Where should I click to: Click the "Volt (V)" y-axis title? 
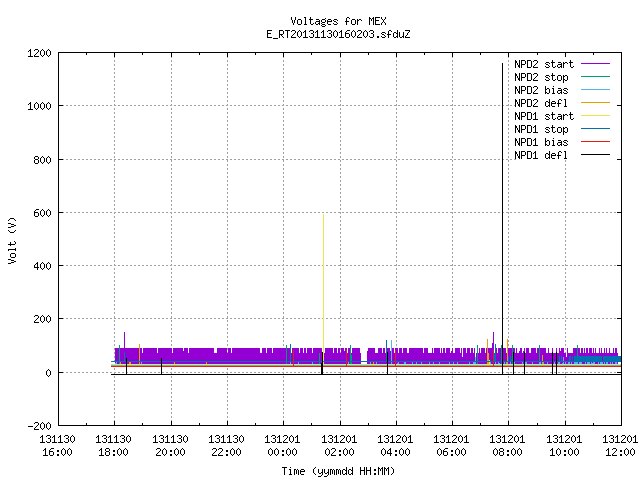click(x=12, y=240)
